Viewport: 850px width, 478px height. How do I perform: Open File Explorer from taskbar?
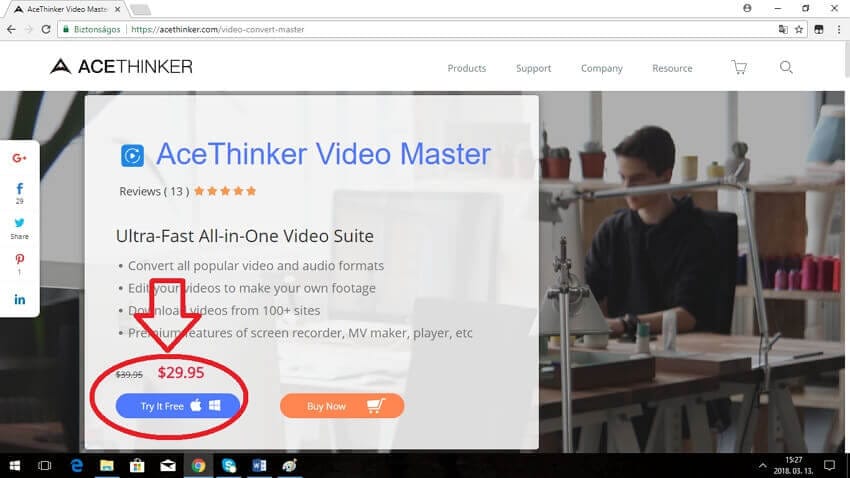click(107, 466)
